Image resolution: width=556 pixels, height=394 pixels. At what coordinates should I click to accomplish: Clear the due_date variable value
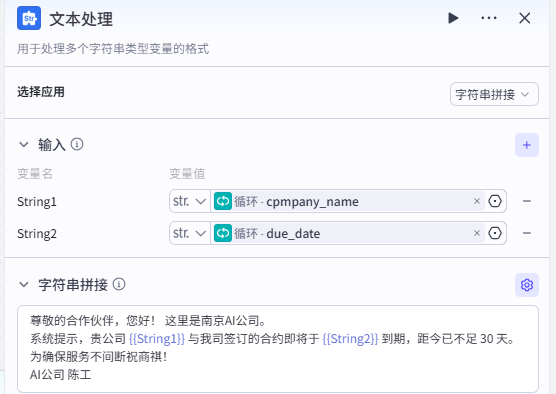click(477, 233)
